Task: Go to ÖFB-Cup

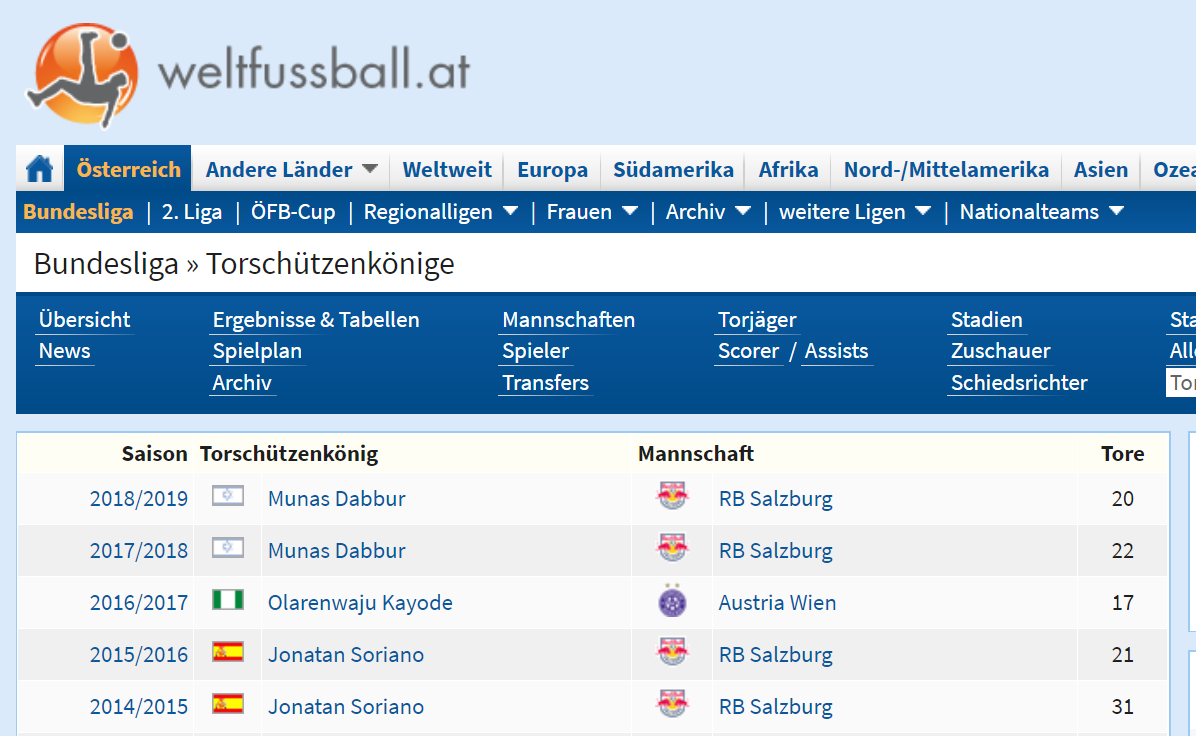Action: coord(293,212)
